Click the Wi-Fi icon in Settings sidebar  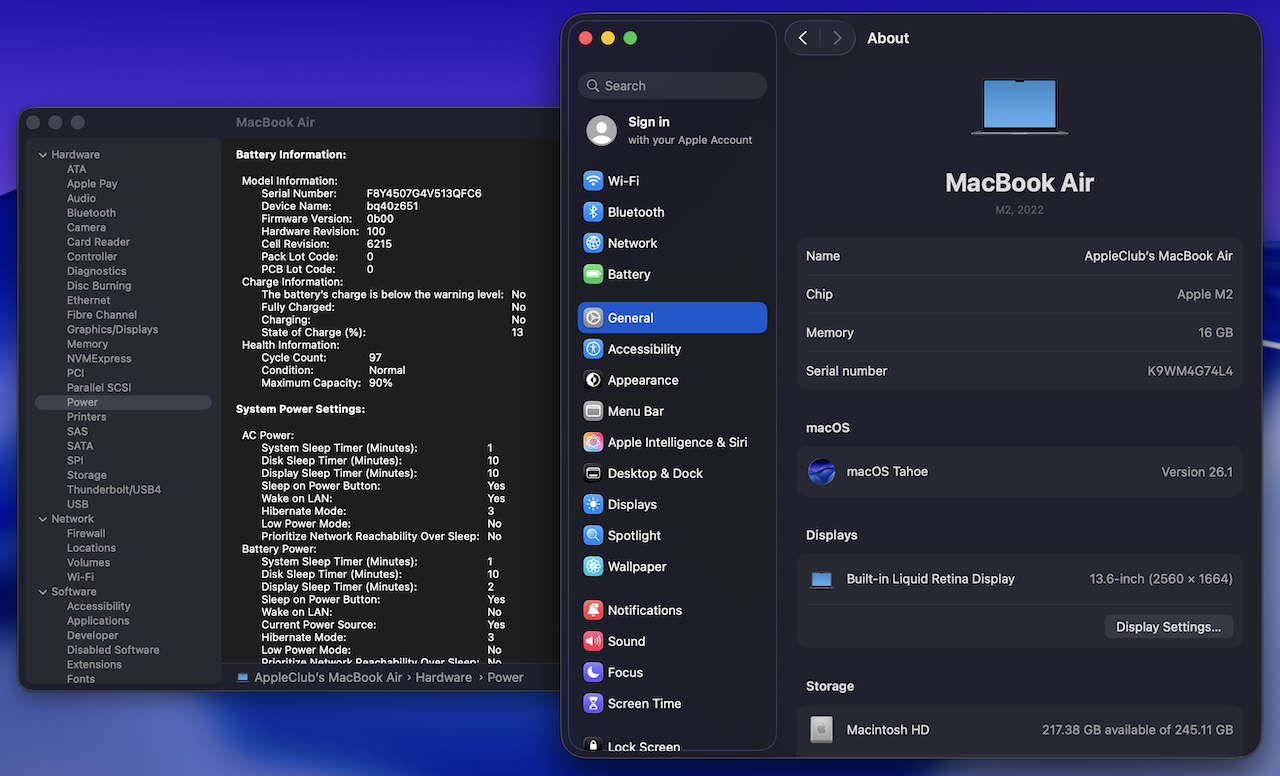click(x=594, y=181)
